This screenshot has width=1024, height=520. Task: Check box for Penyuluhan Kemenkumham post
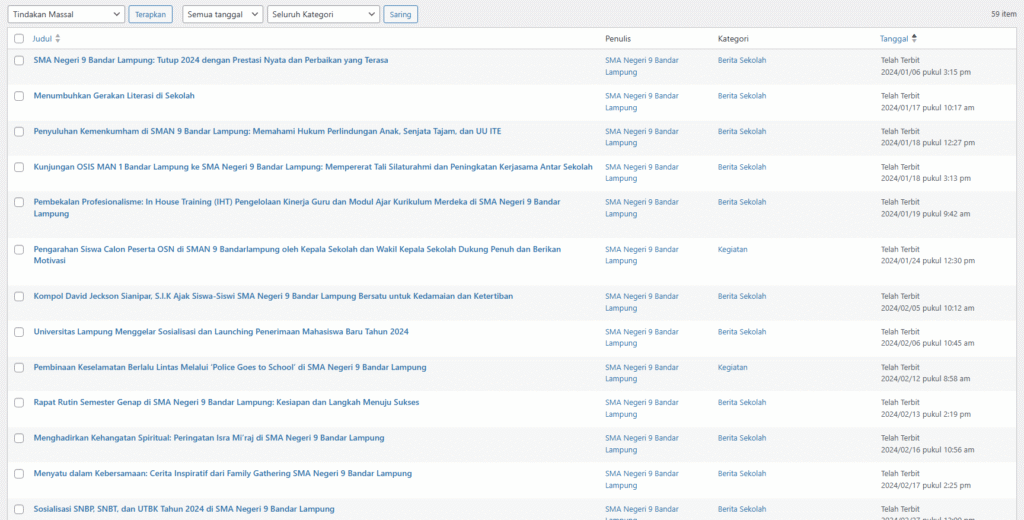[x=19, y=131]
